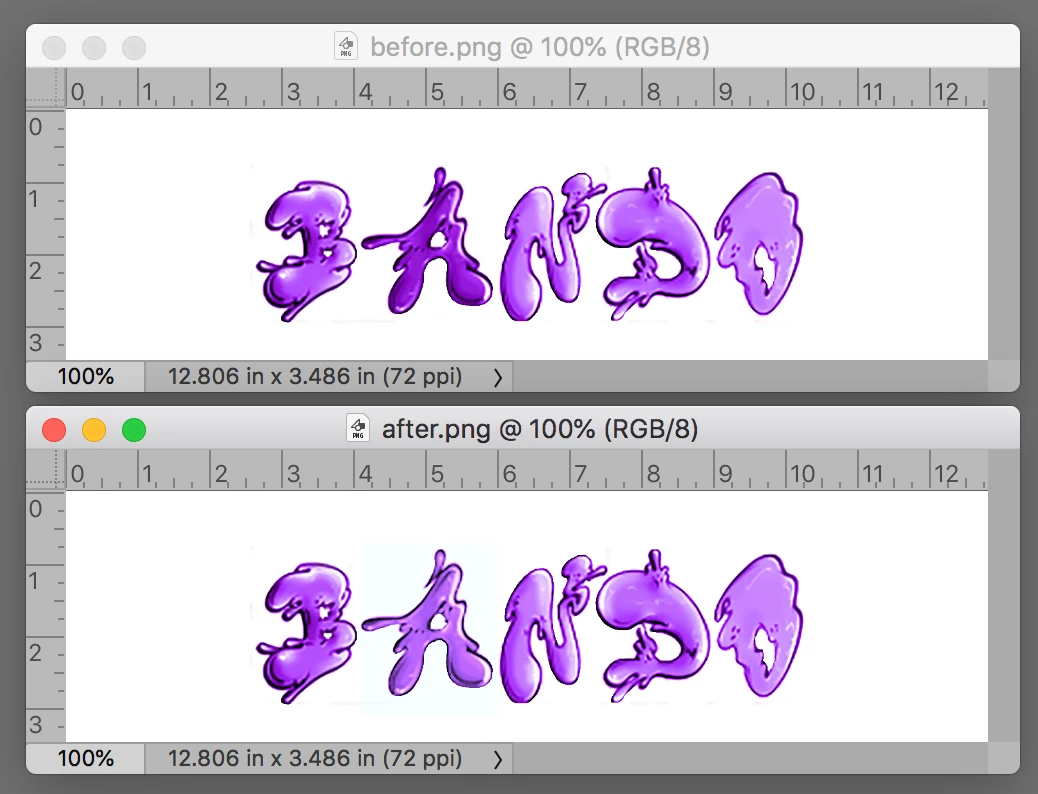The width and height of the screenshot is (1038, 794).
Task: Click the after.png title text
Action: tap(540, 429)
